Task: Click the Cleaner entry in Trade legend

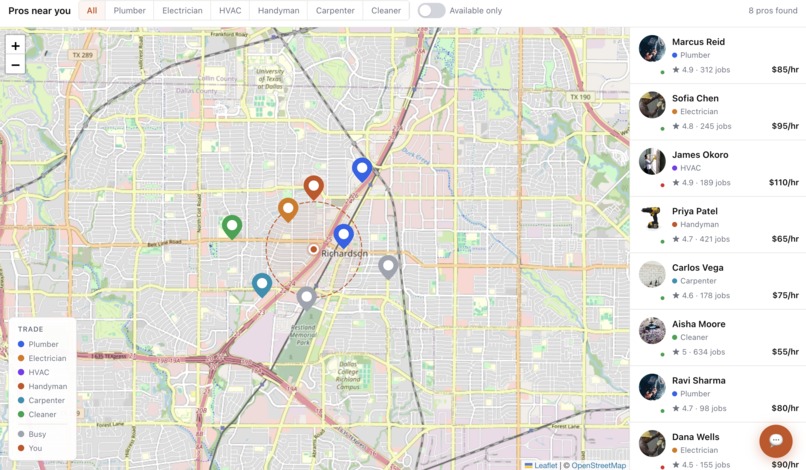Action: 37,414
